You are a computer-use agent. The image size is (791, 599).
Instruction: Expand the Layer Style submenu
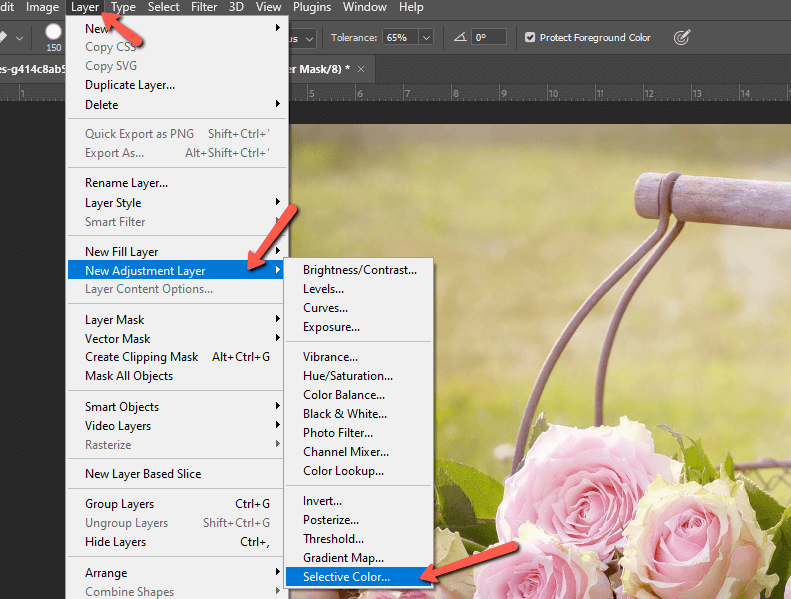tap(177, 202)
